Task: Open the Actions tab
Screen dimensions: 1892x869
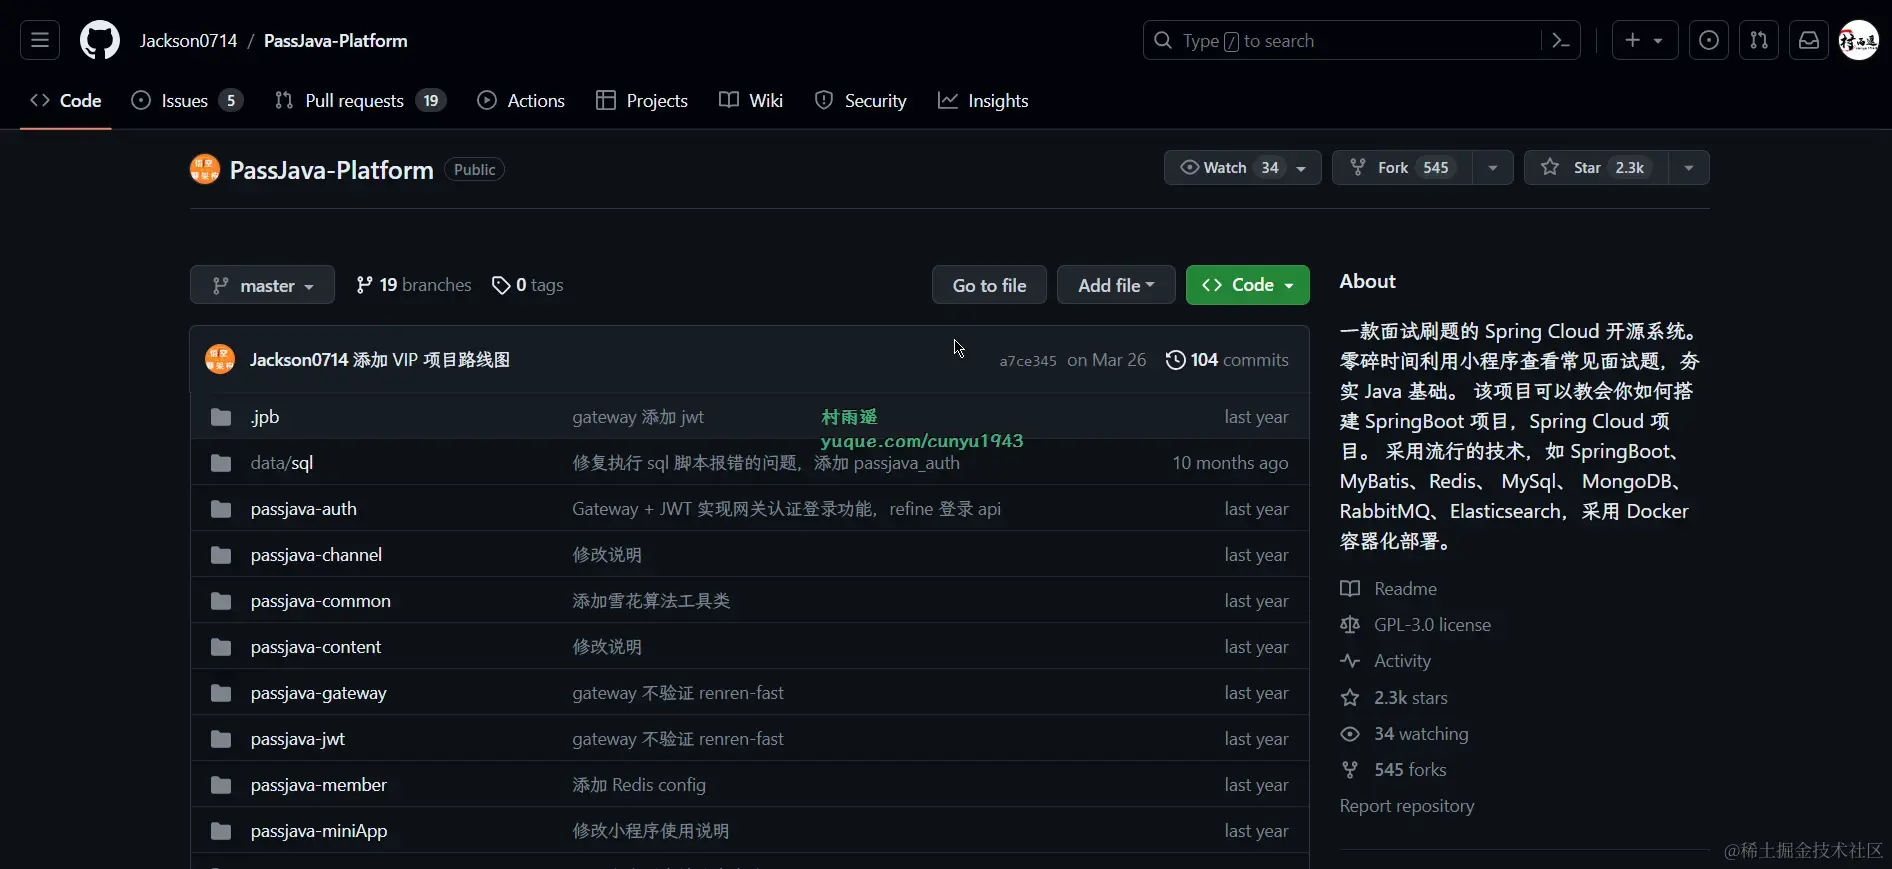Action: pos(521,101)
